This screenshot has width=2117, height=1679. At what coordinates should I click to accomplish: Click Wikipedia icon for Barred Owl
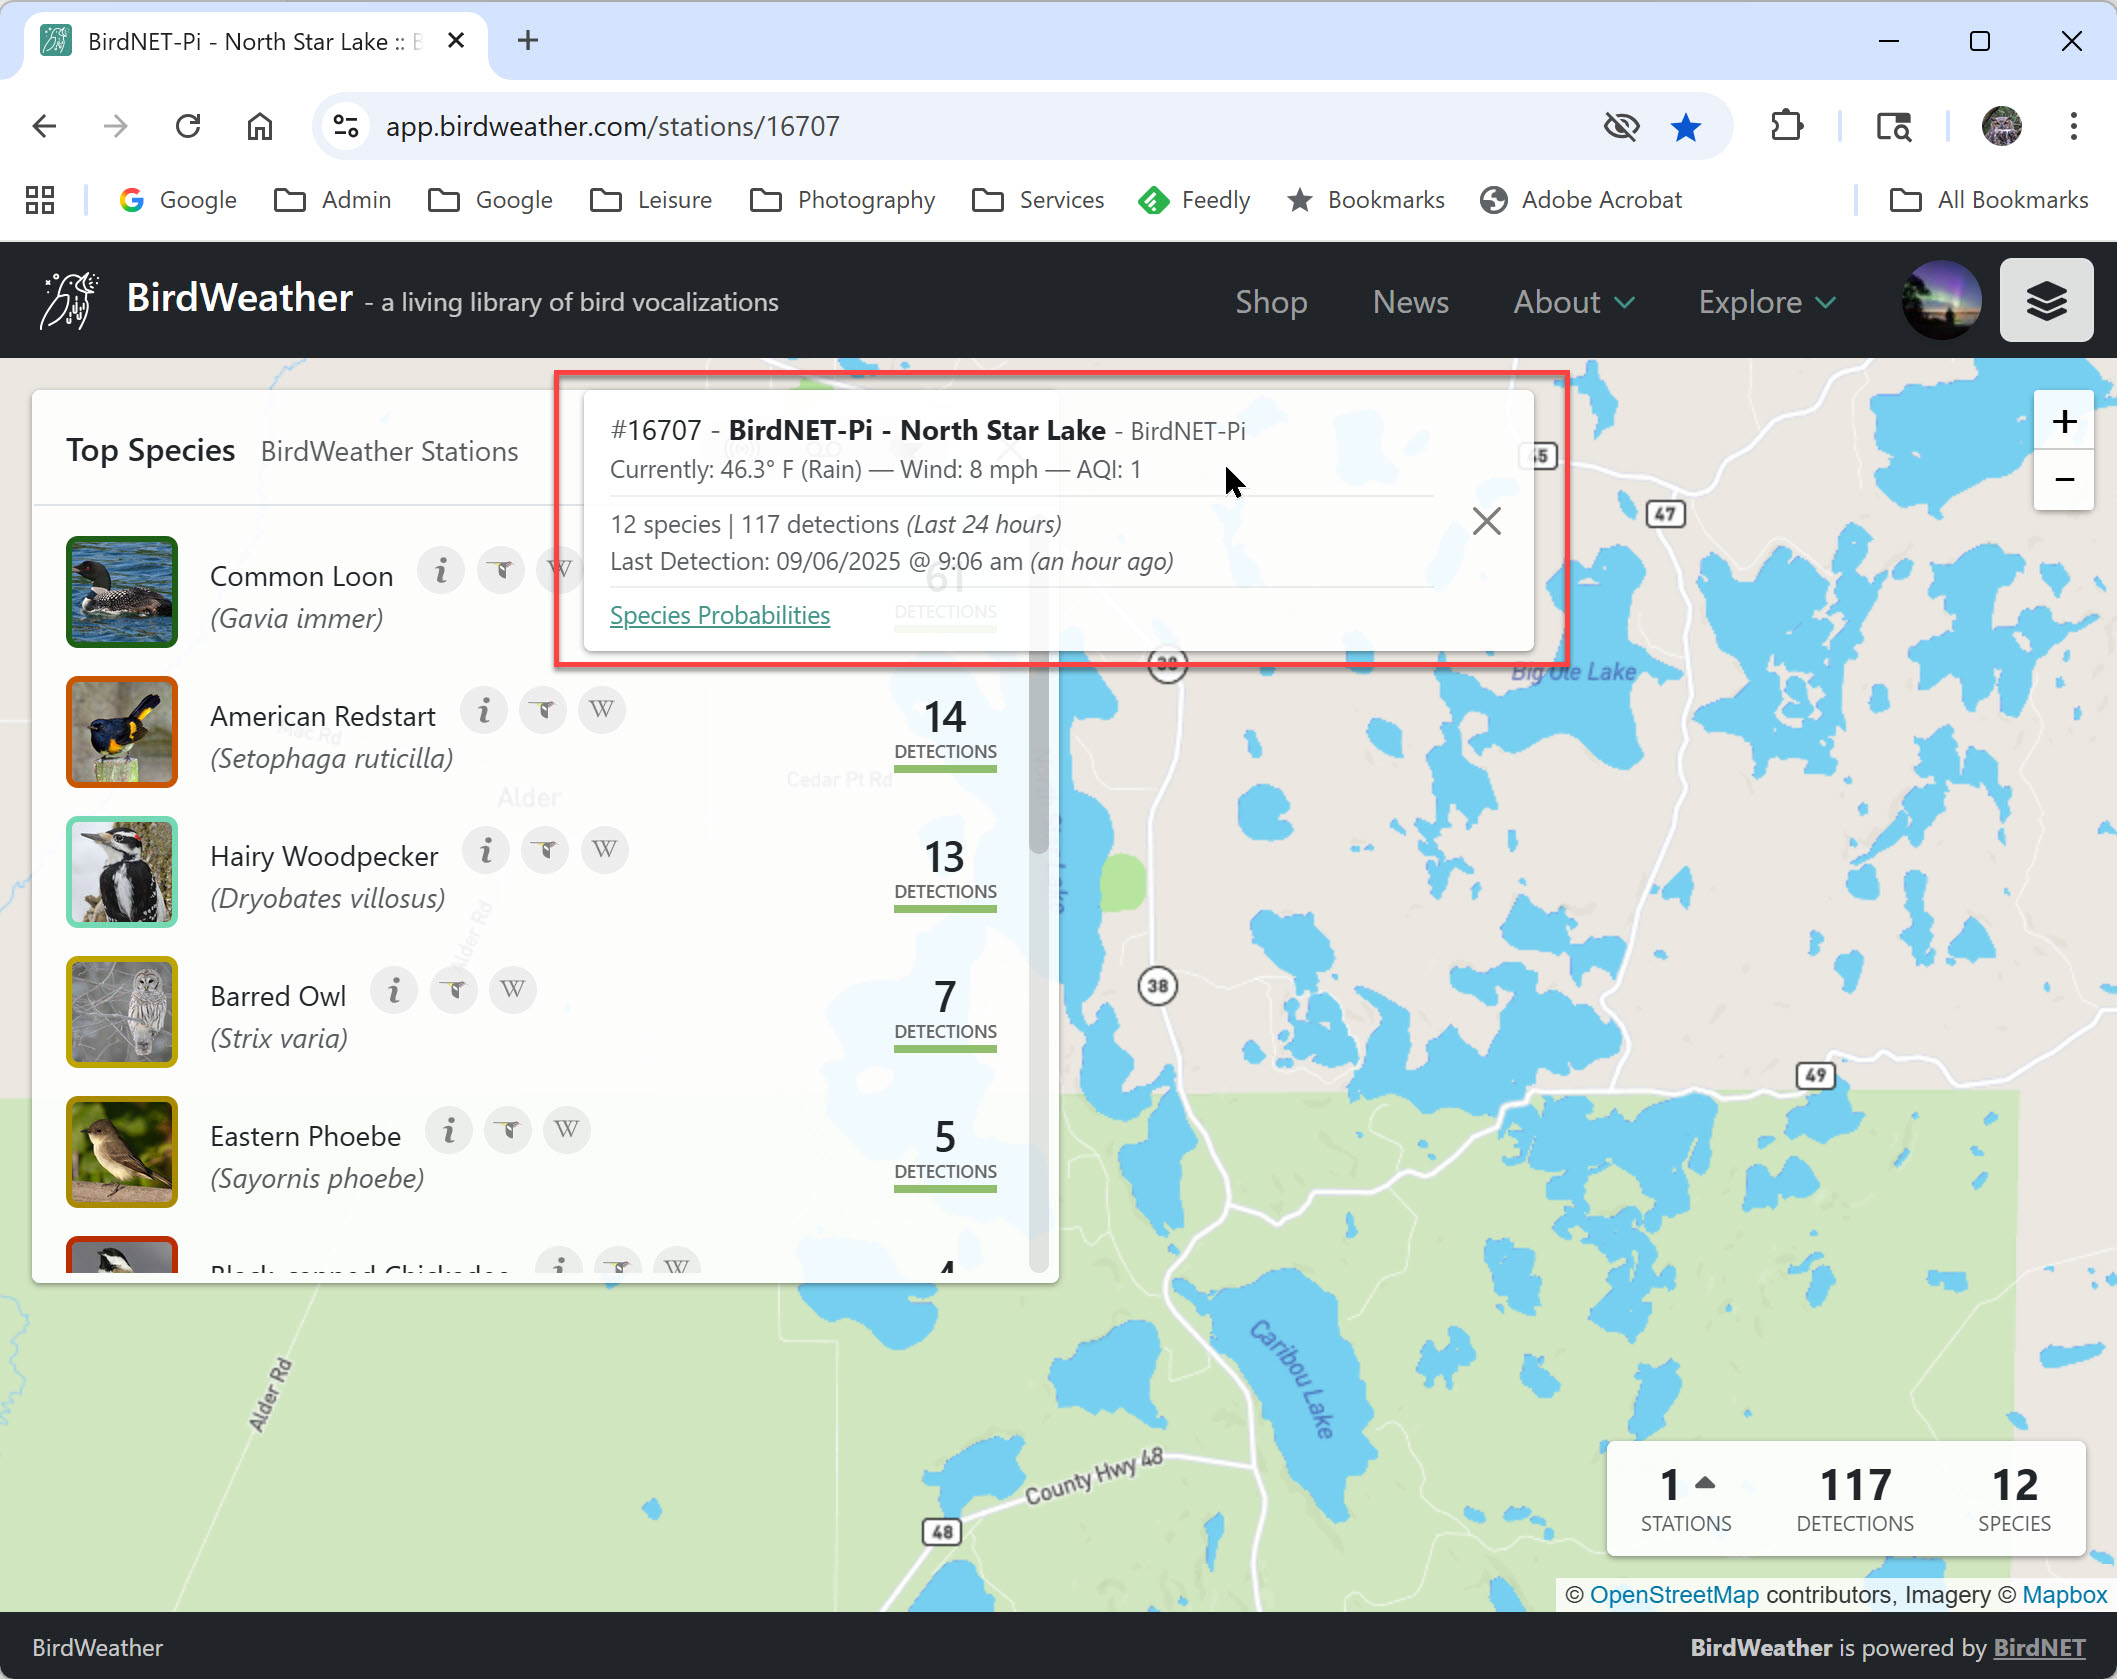513,991
